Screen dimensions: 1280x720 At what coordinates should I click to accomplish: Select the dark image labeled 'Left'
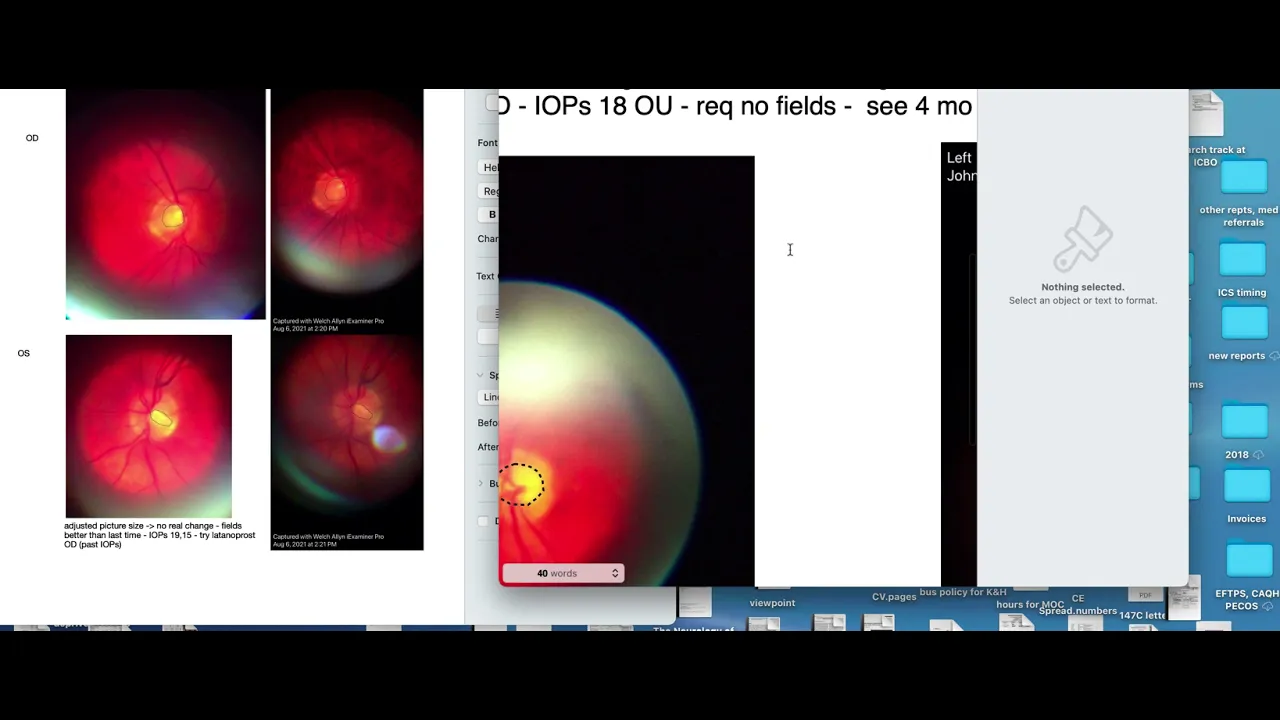[959, 364]
